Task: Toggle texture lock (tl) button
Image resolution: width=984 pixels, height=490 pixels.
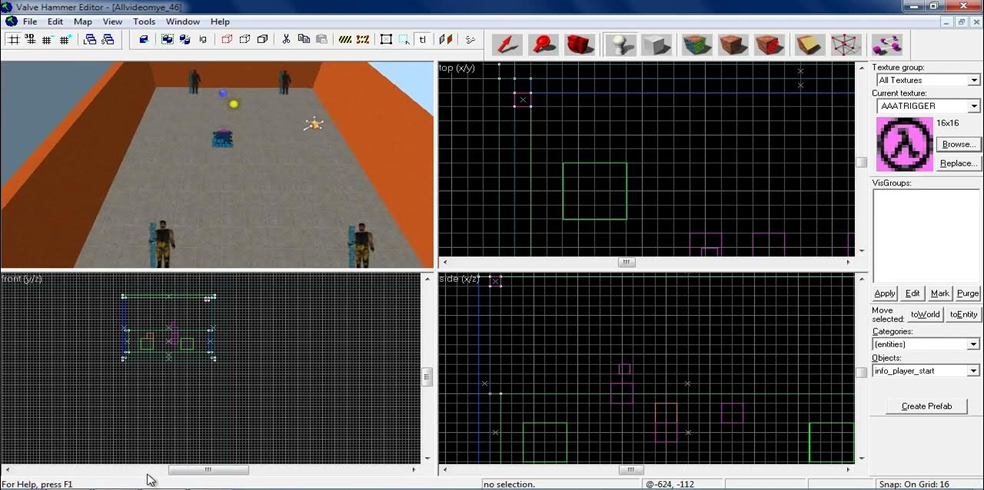Action: (x=423, y=40)
